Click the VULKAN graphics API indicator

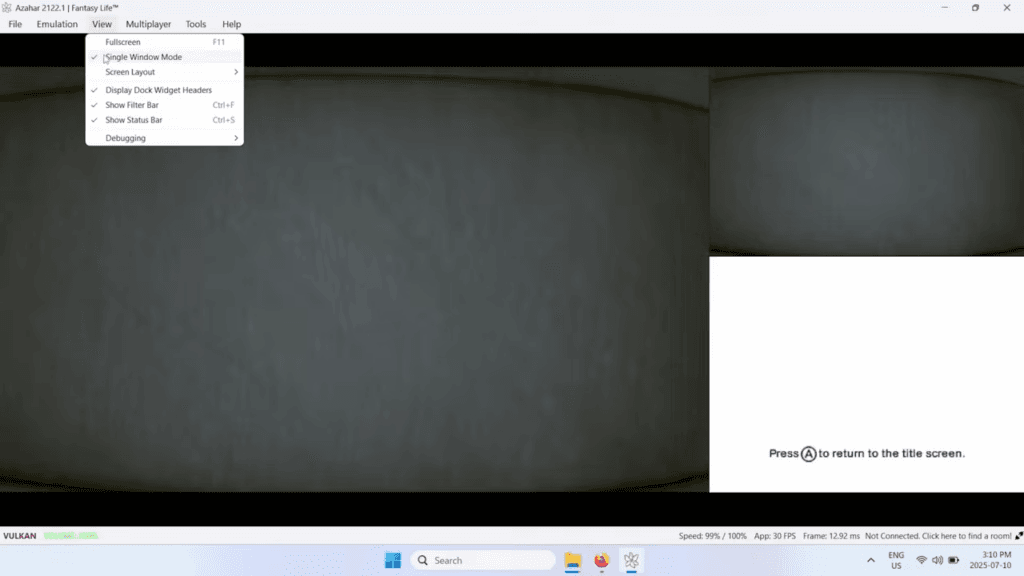(20, 536)
